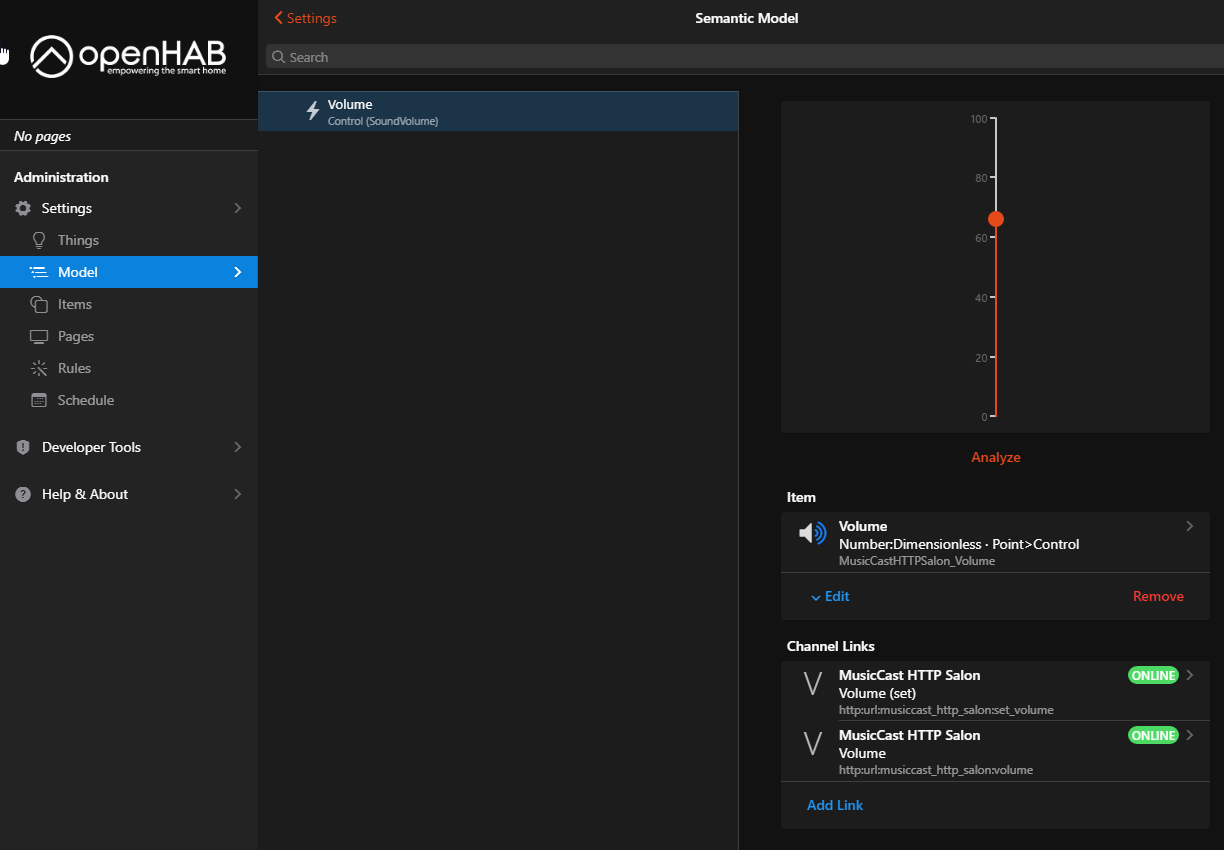The image size is (1224, 850).
Task: Open Schedule in the sidebar
Action: click(x=129, y=400)
